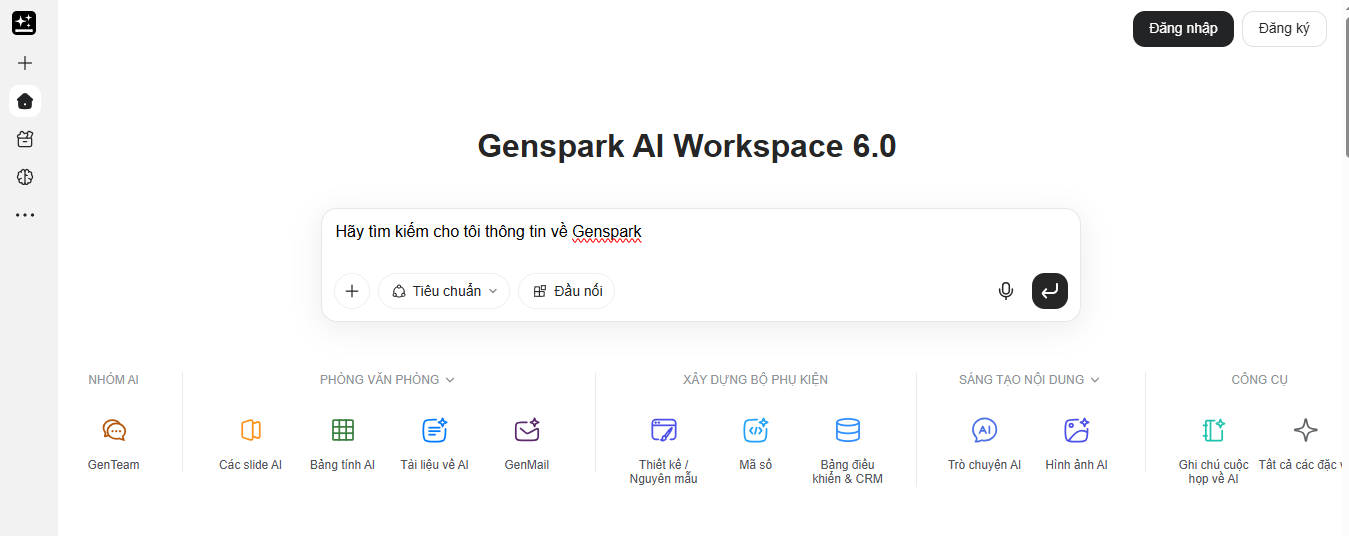Viewport: 1349px width, 536px height.
Task: Open the sidebar box-shaped workspace icon
Action: pos(25,139)
